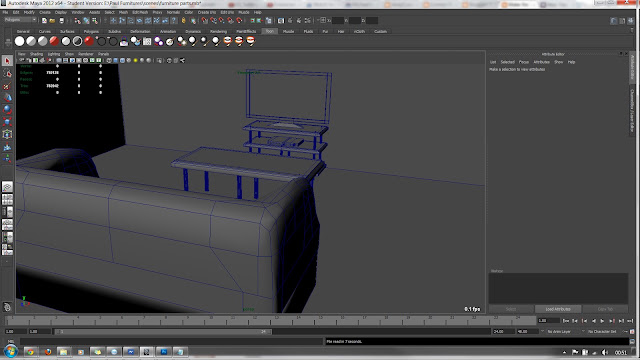Click the four-view layout icon
Viewport: 640px width, 360px height.
click(7, 200)
